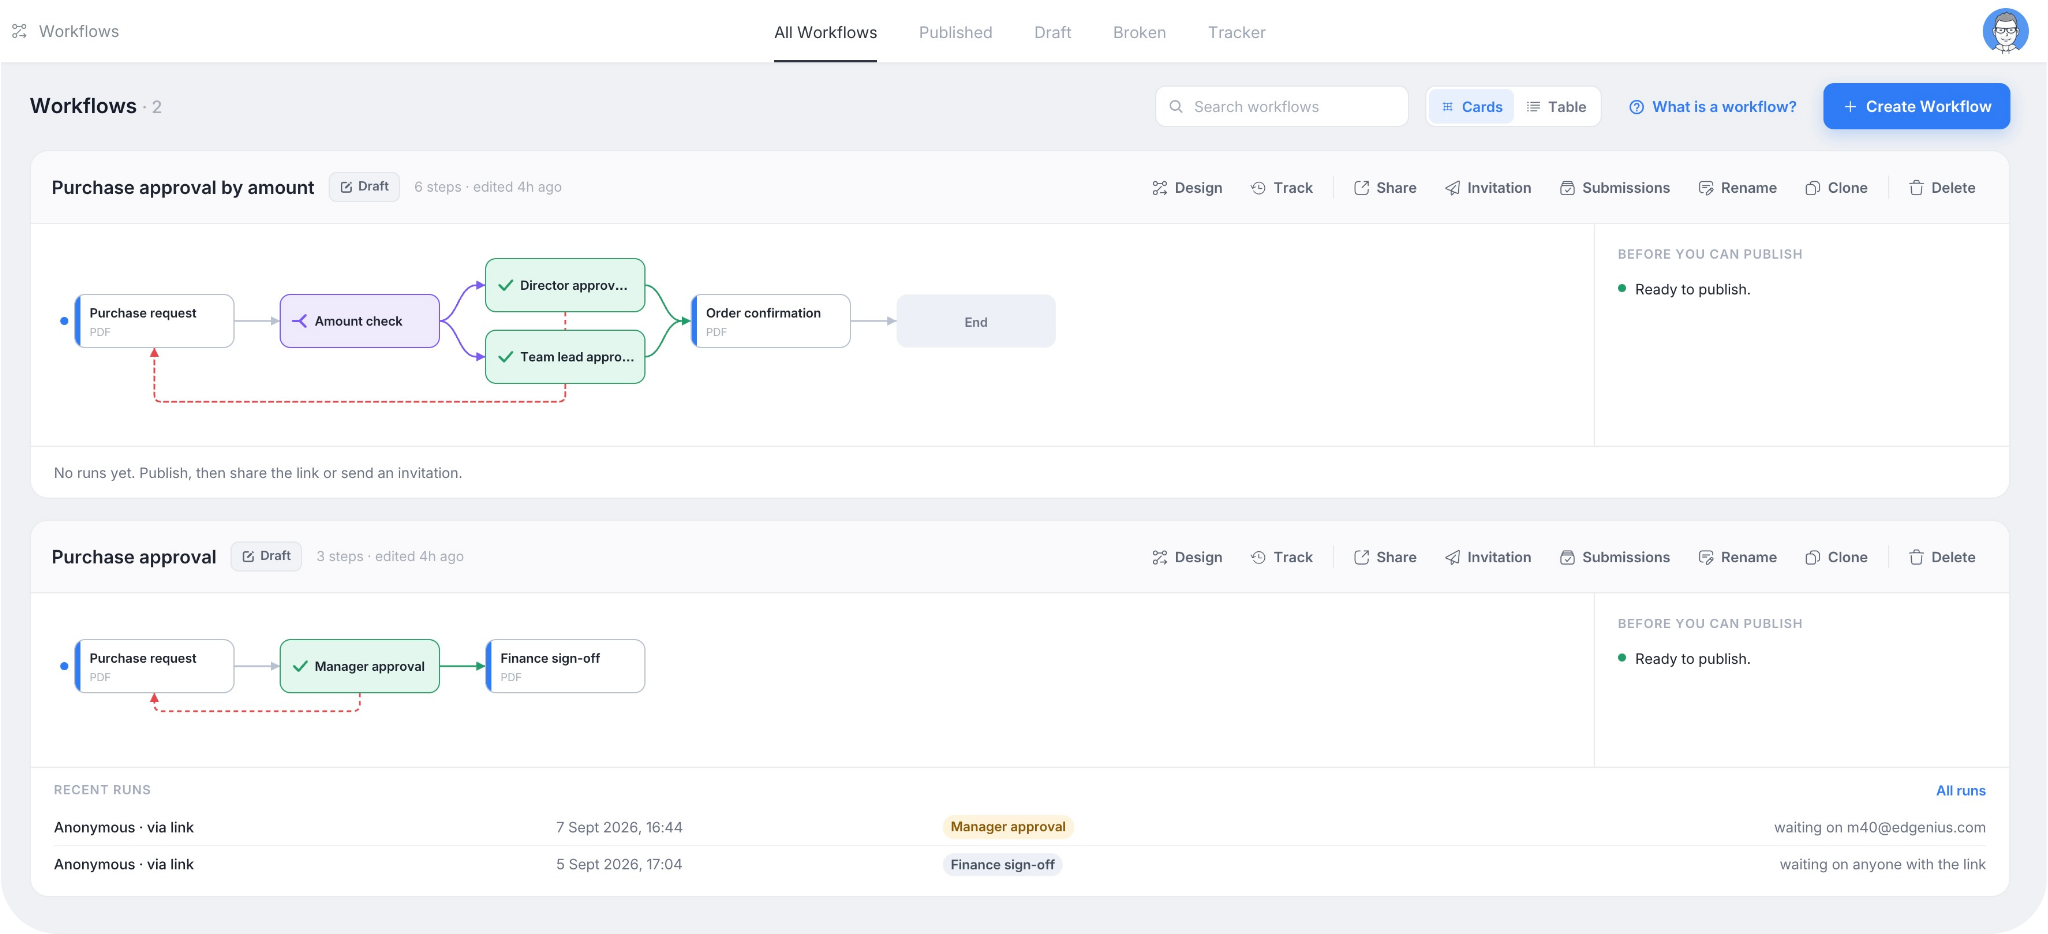Select the Published tab
Viewport: 2048px width, 934px height.
(x=955, y=32)
